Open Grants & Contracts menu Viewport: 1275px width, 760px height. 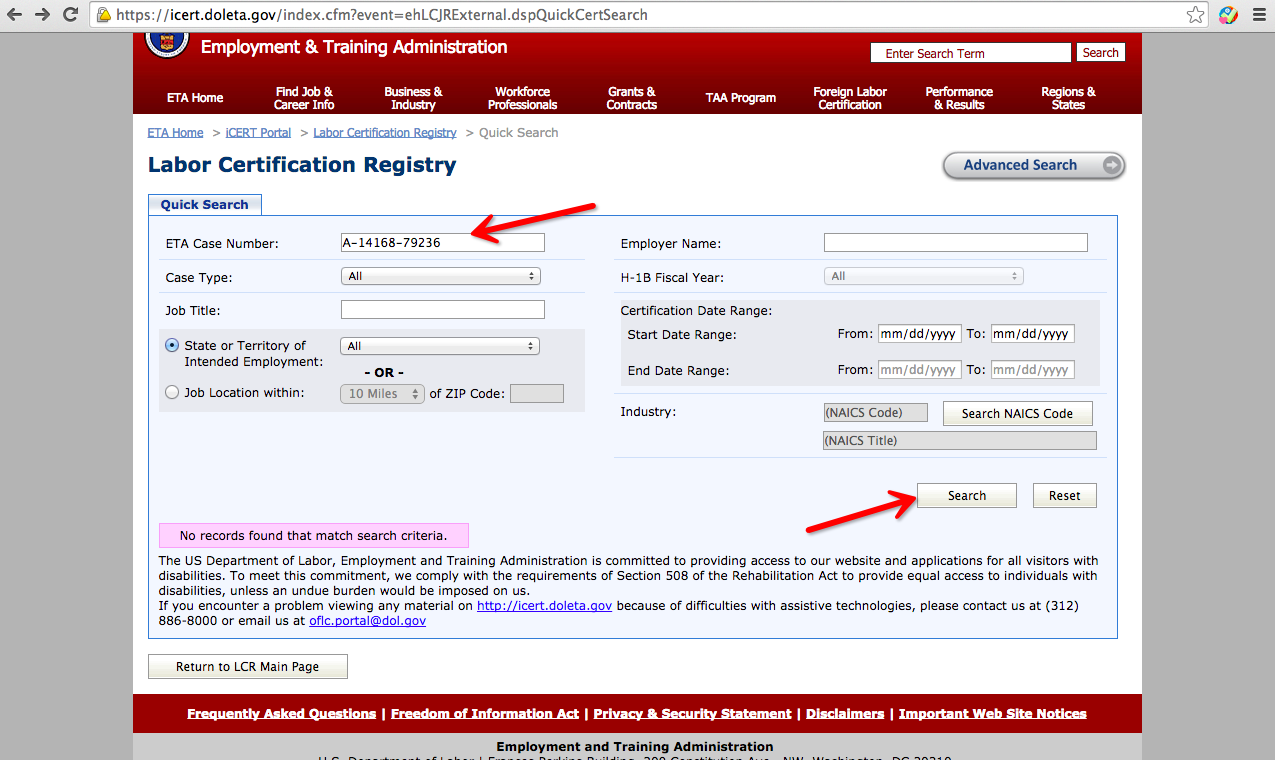[632, 98]
